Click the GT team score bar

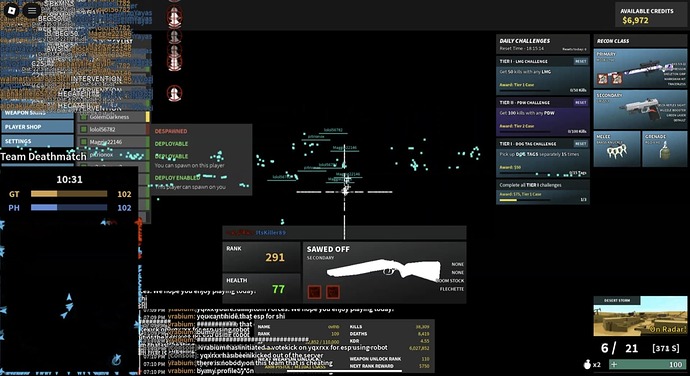(69, 194)
